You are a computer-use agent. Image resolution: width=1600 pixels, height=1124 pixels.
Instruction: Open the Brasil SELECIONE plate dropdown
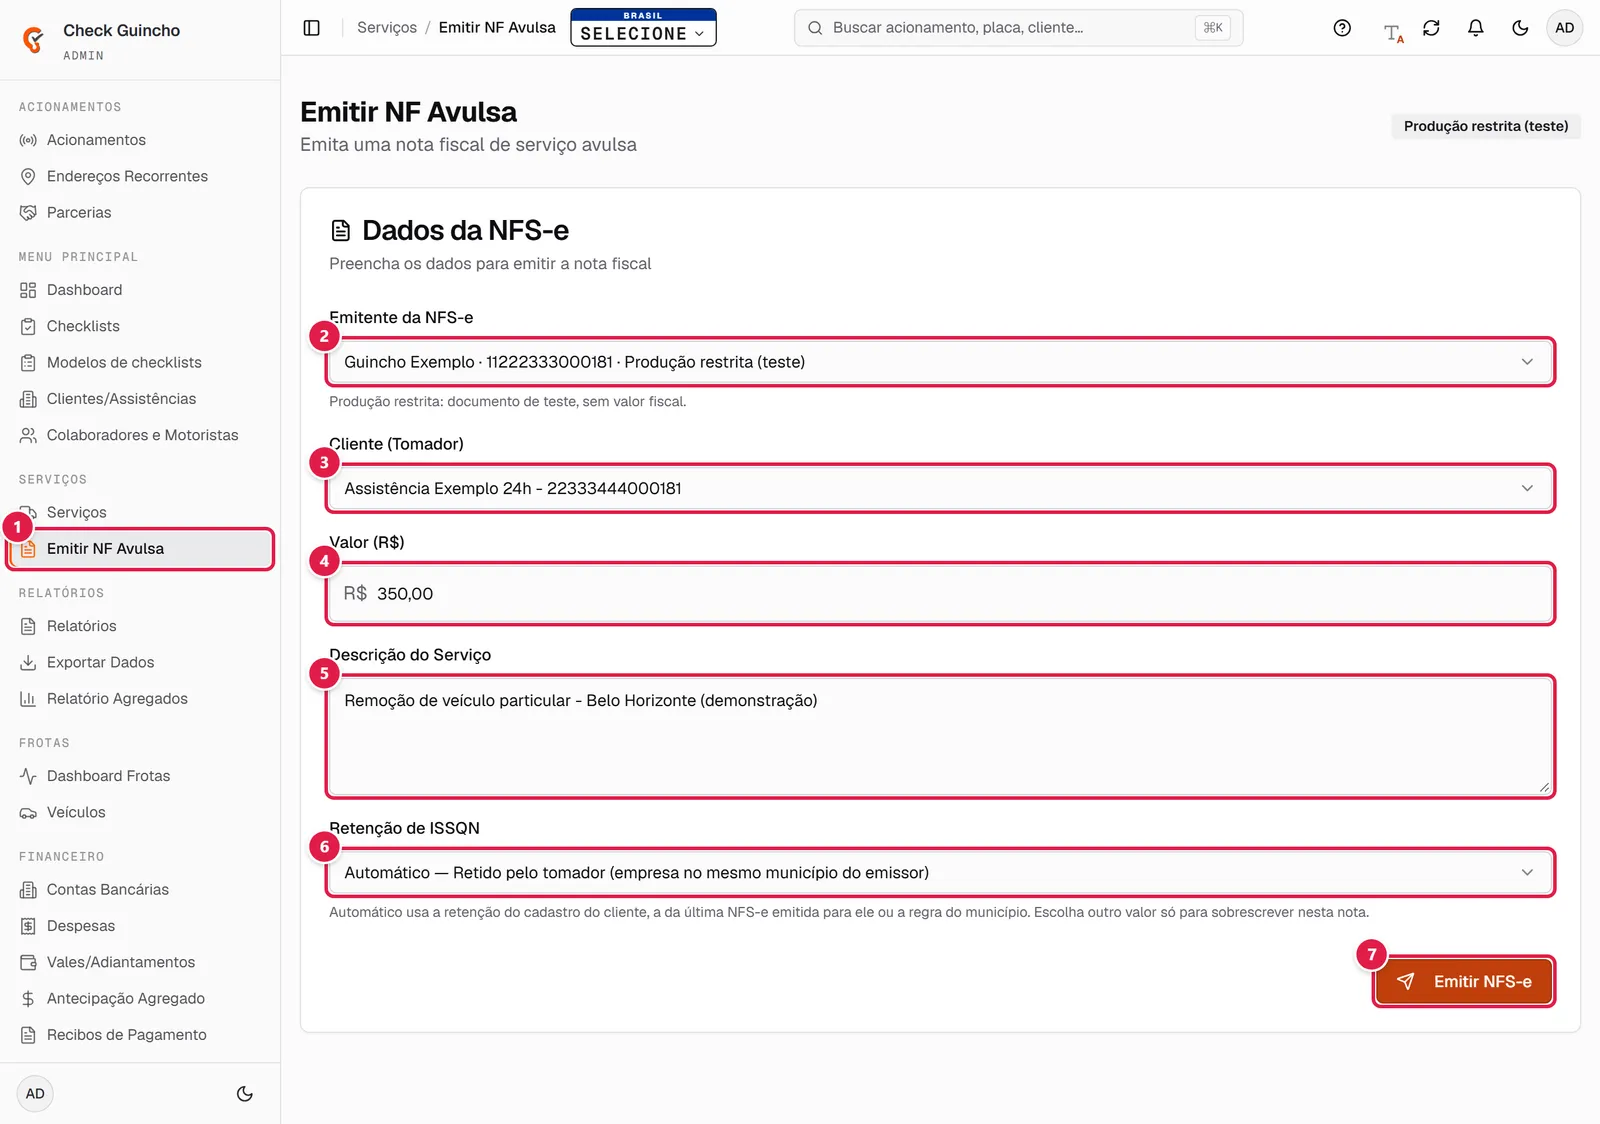(x=643, y=28)
